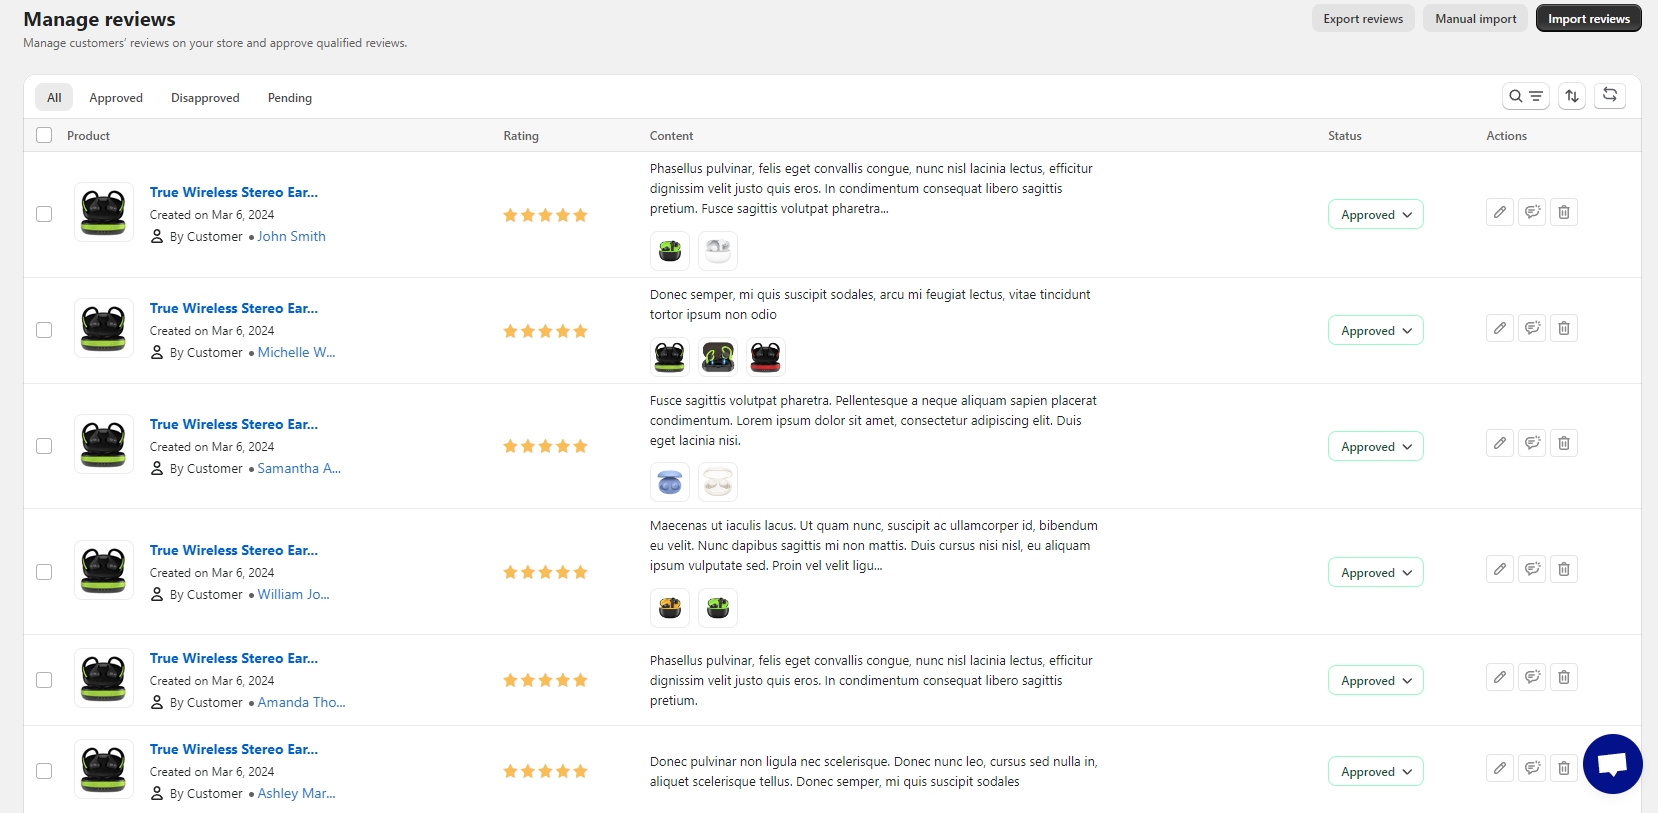Screen dimensions: 1658x813
Task: Reply to Michelle W's review
Action: click(1532, 328)
